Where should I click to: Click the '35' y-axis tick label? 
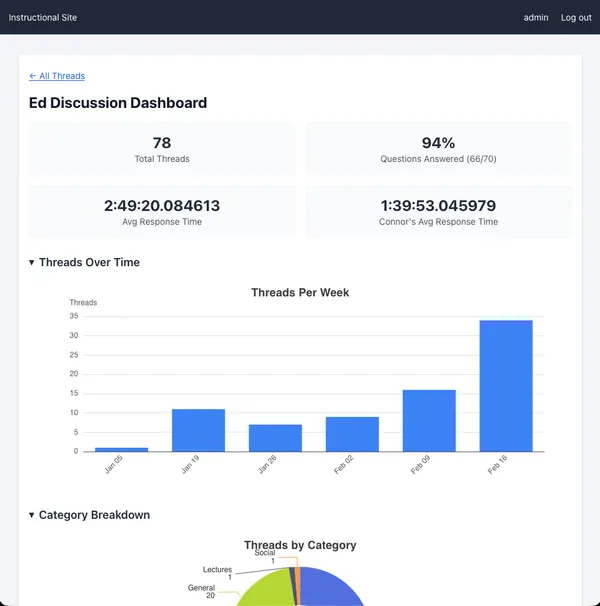click(x=74, y=316)
